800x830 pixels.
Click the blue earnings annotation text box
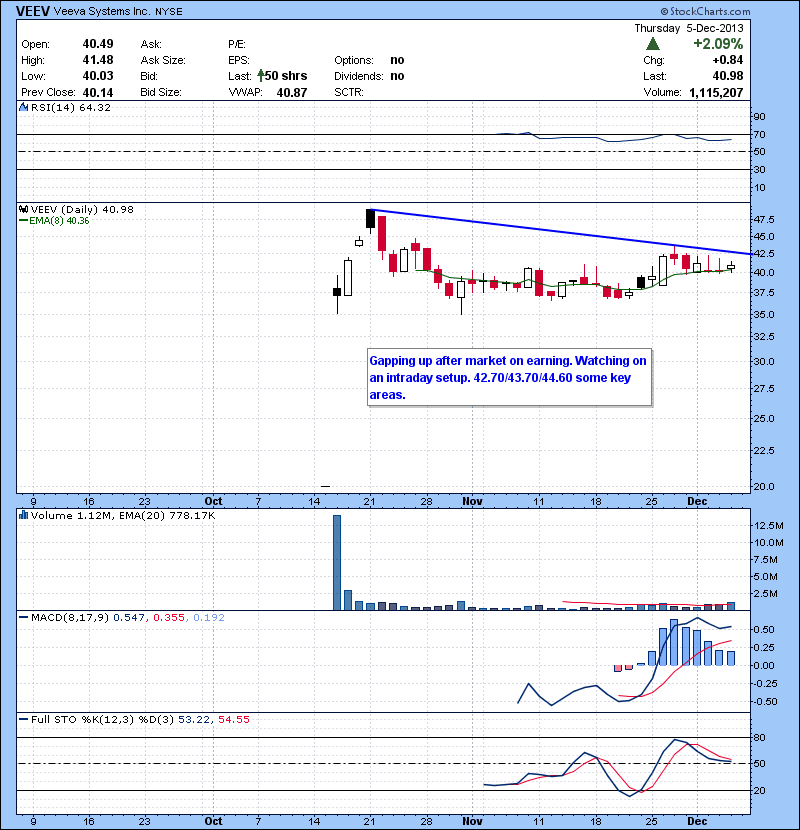(509, 377)
